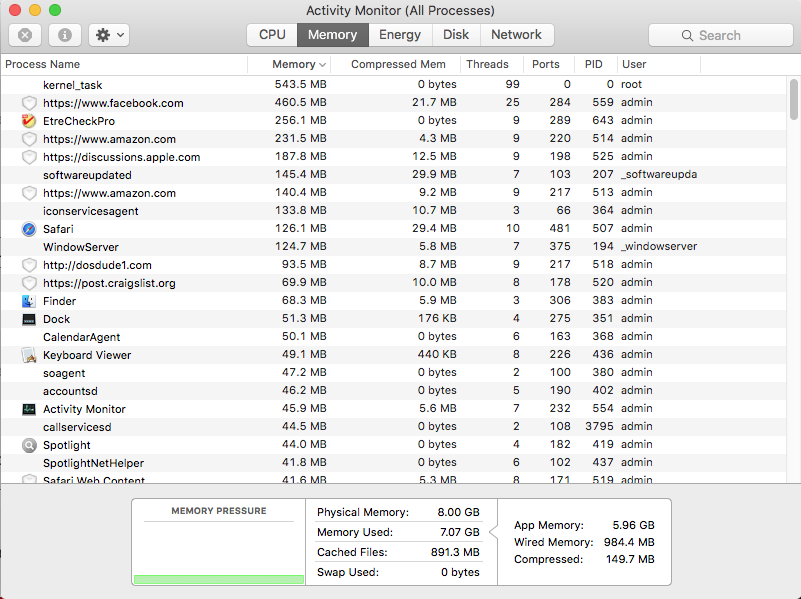
Task: Select the iconservicesagent process
Action: [x=393, y=211]
